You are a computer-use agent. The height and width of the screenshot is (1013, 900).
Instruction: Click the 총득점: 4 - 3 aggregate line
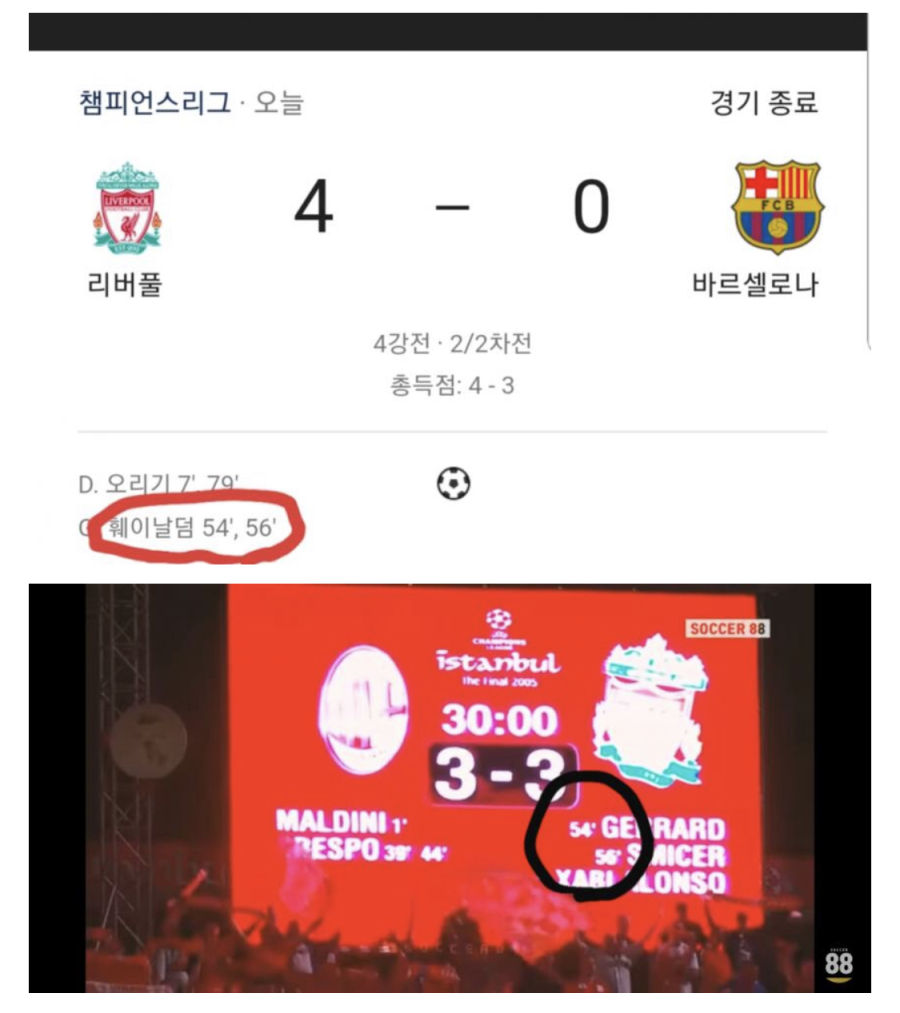click(452, 386)
